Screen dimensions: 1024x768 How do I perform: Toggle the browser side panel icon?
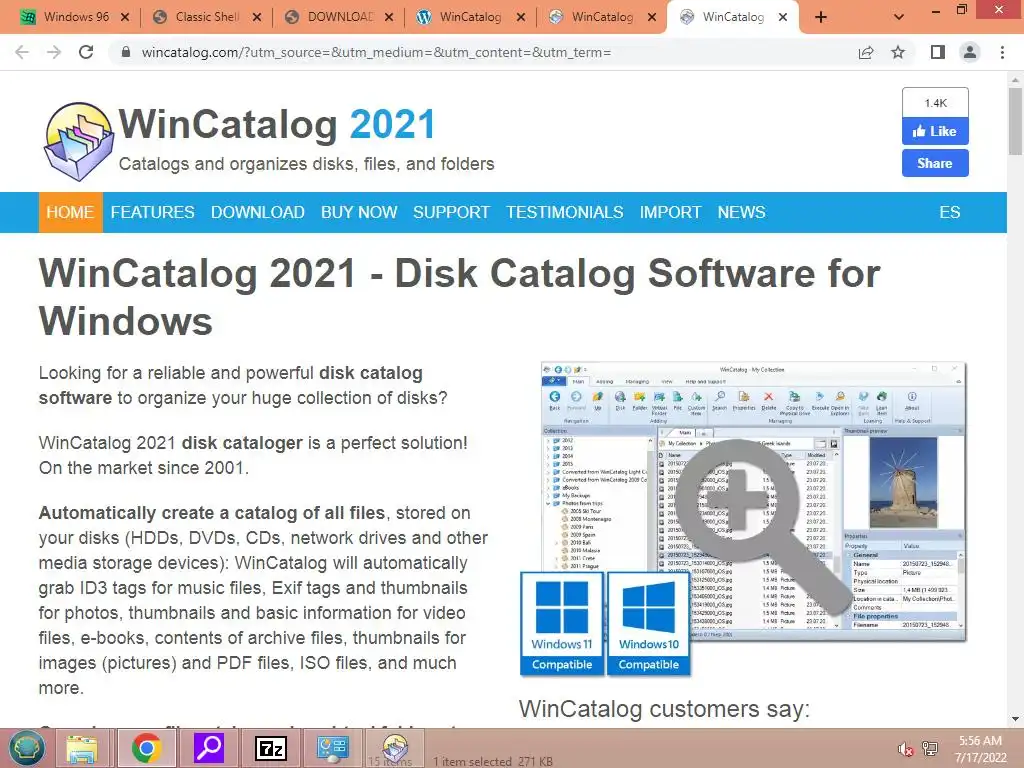tap(938, 52)
